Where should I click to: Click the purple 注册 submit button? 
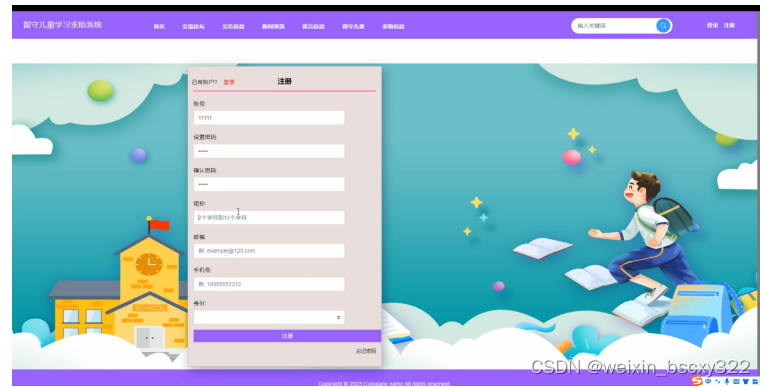click(287, 336)
